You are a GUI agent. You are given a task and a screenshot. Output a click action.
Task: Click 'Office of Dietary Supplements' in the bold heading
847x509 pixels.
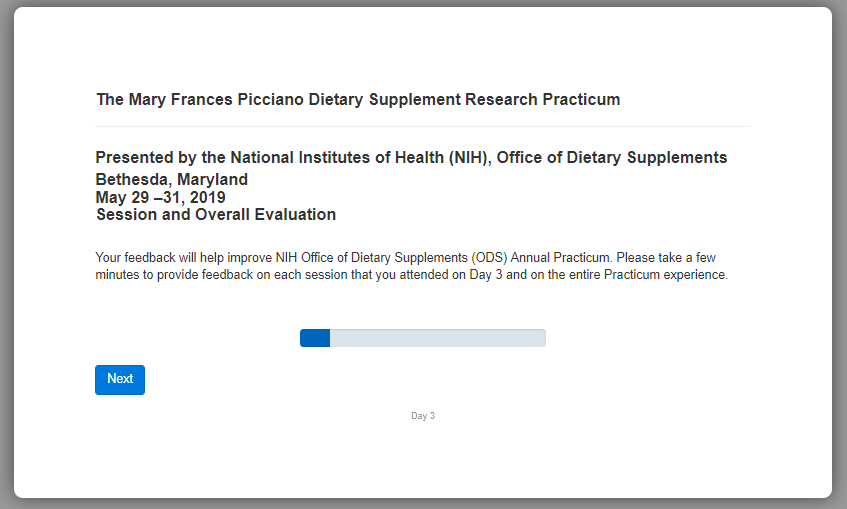[611, 158]
